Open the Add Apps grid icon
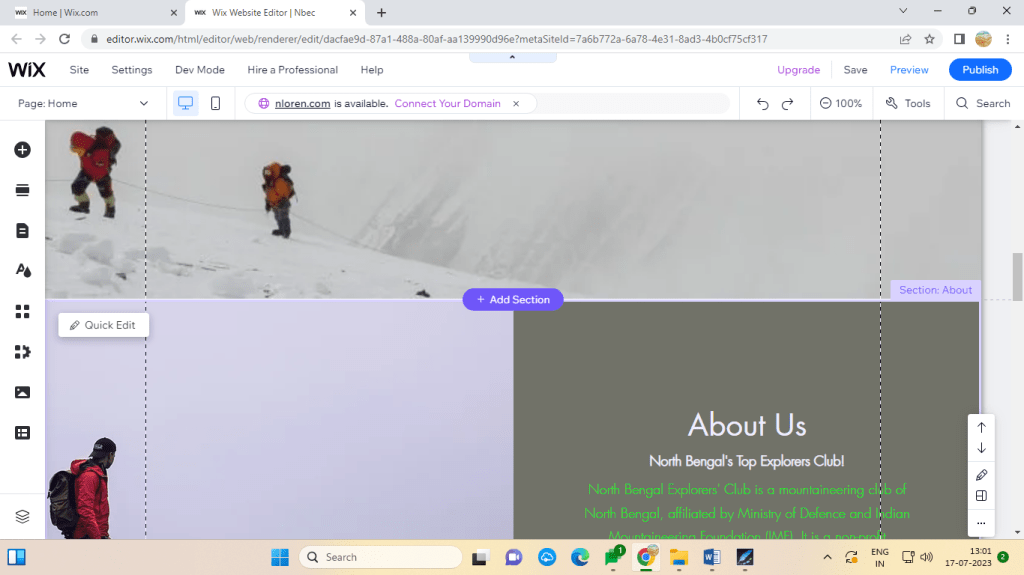Image resolution: width=1024 pixels, height=575 pixels. pyautogui.click(x=22, y=312)
